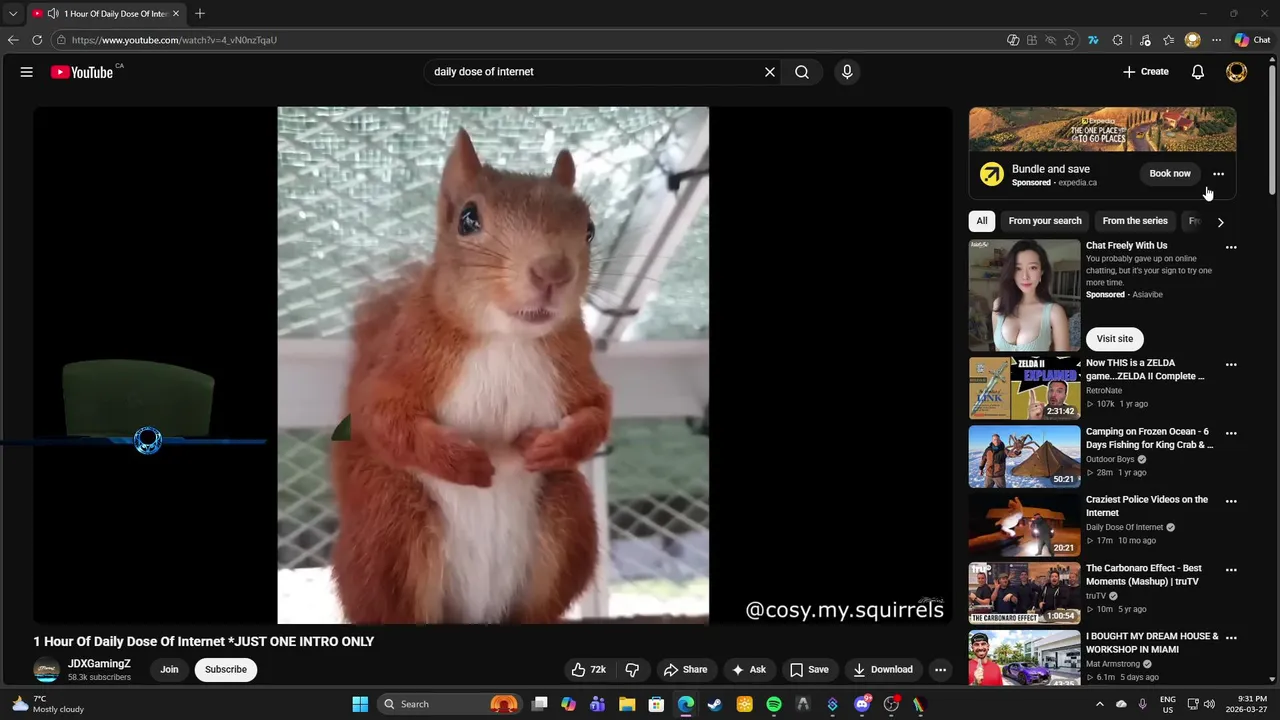Open options for I Bought My Dream House

pyautogui.click(x=1231, y=638)
